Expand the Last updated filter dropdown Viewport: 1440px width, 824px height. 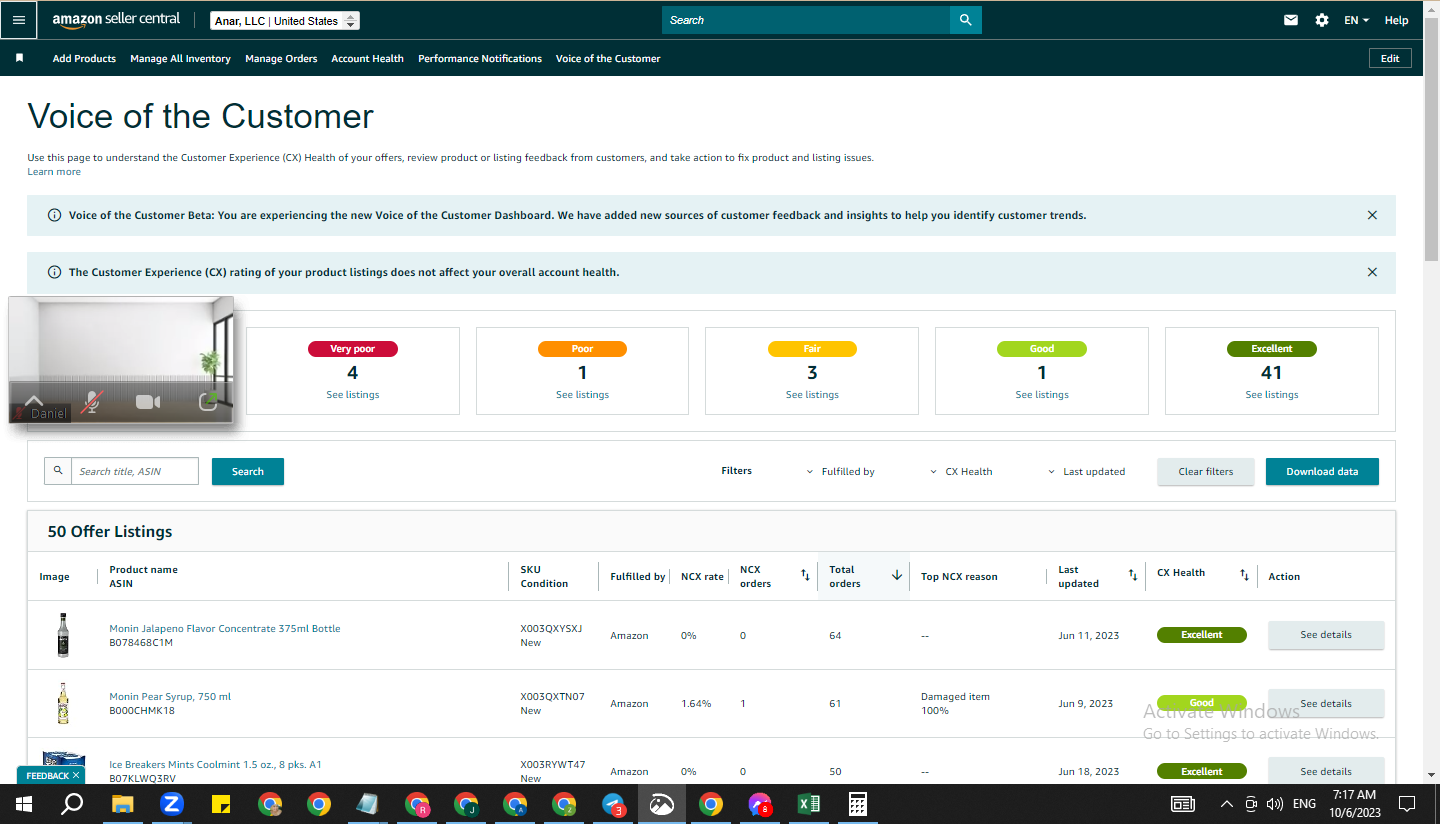point(1086,472)
